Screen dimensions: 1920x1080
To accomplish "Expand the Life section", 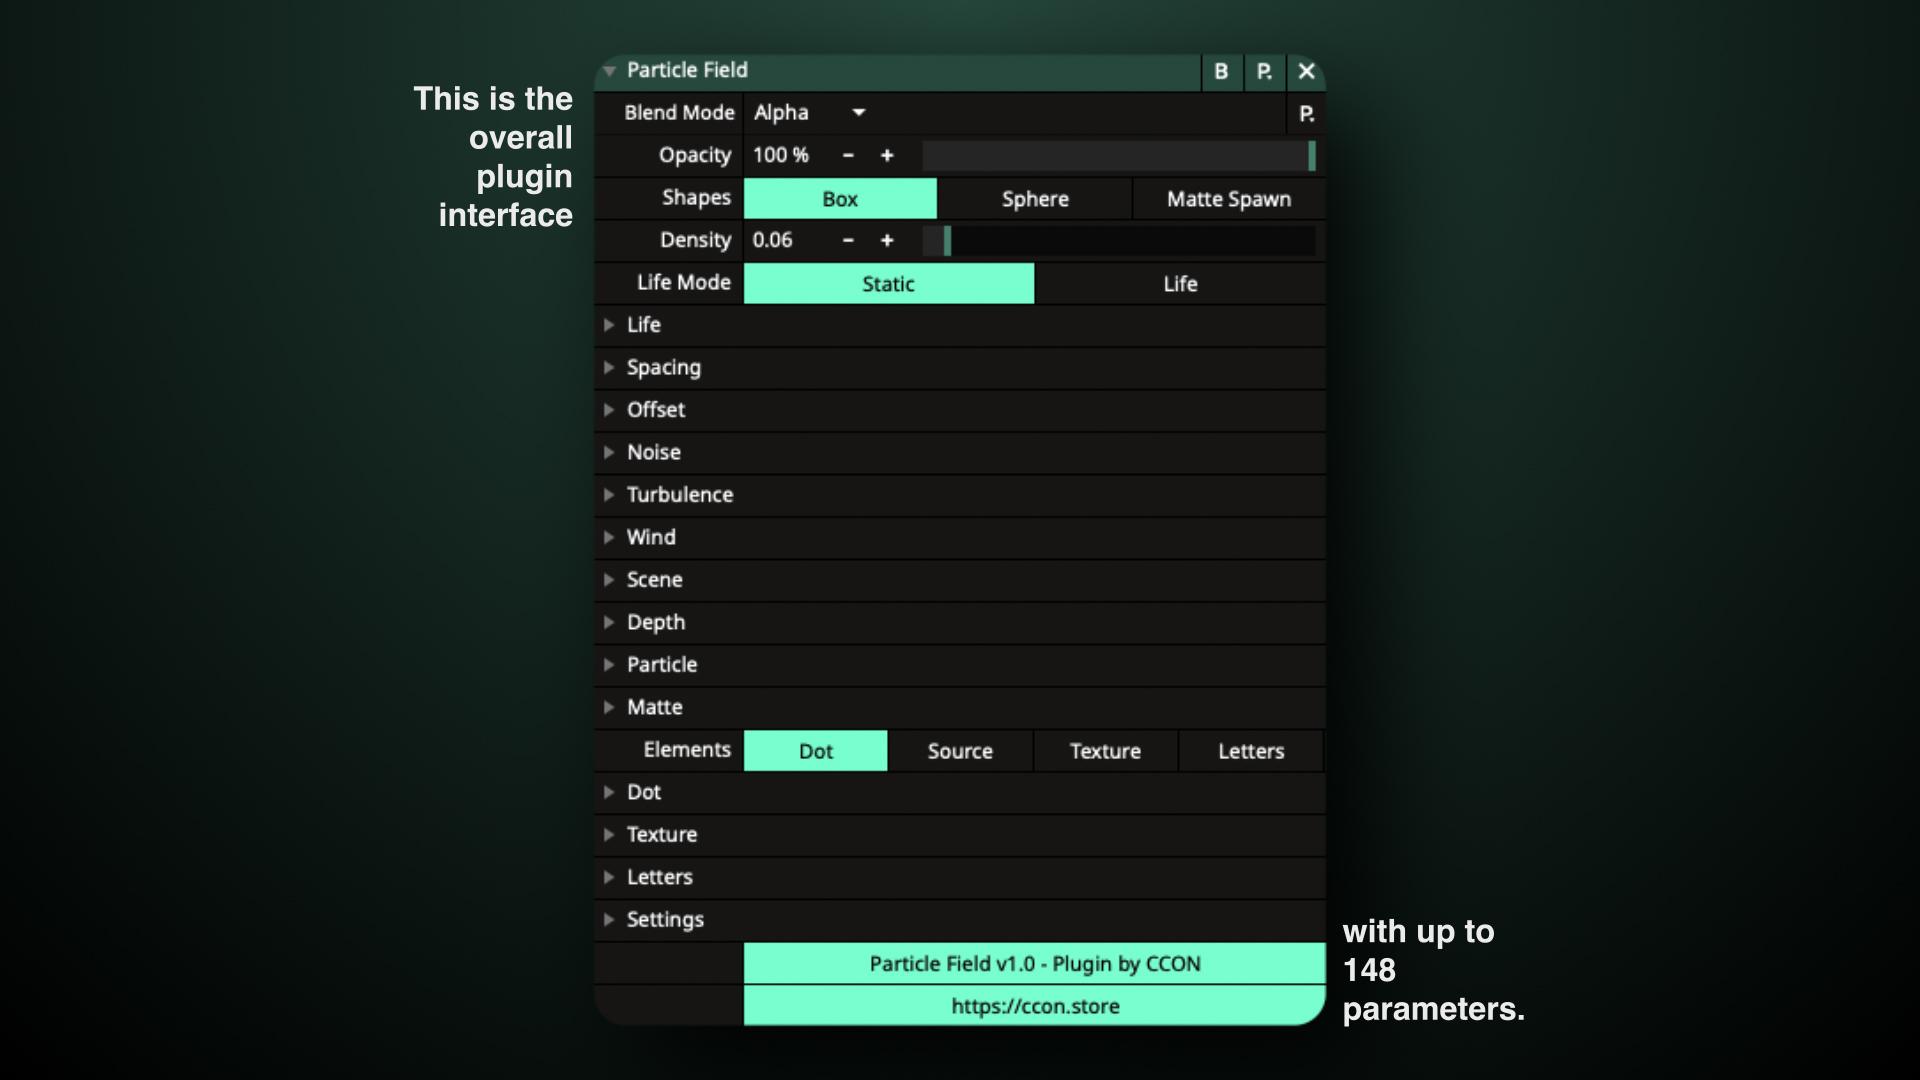I will (x=960, y=325).
